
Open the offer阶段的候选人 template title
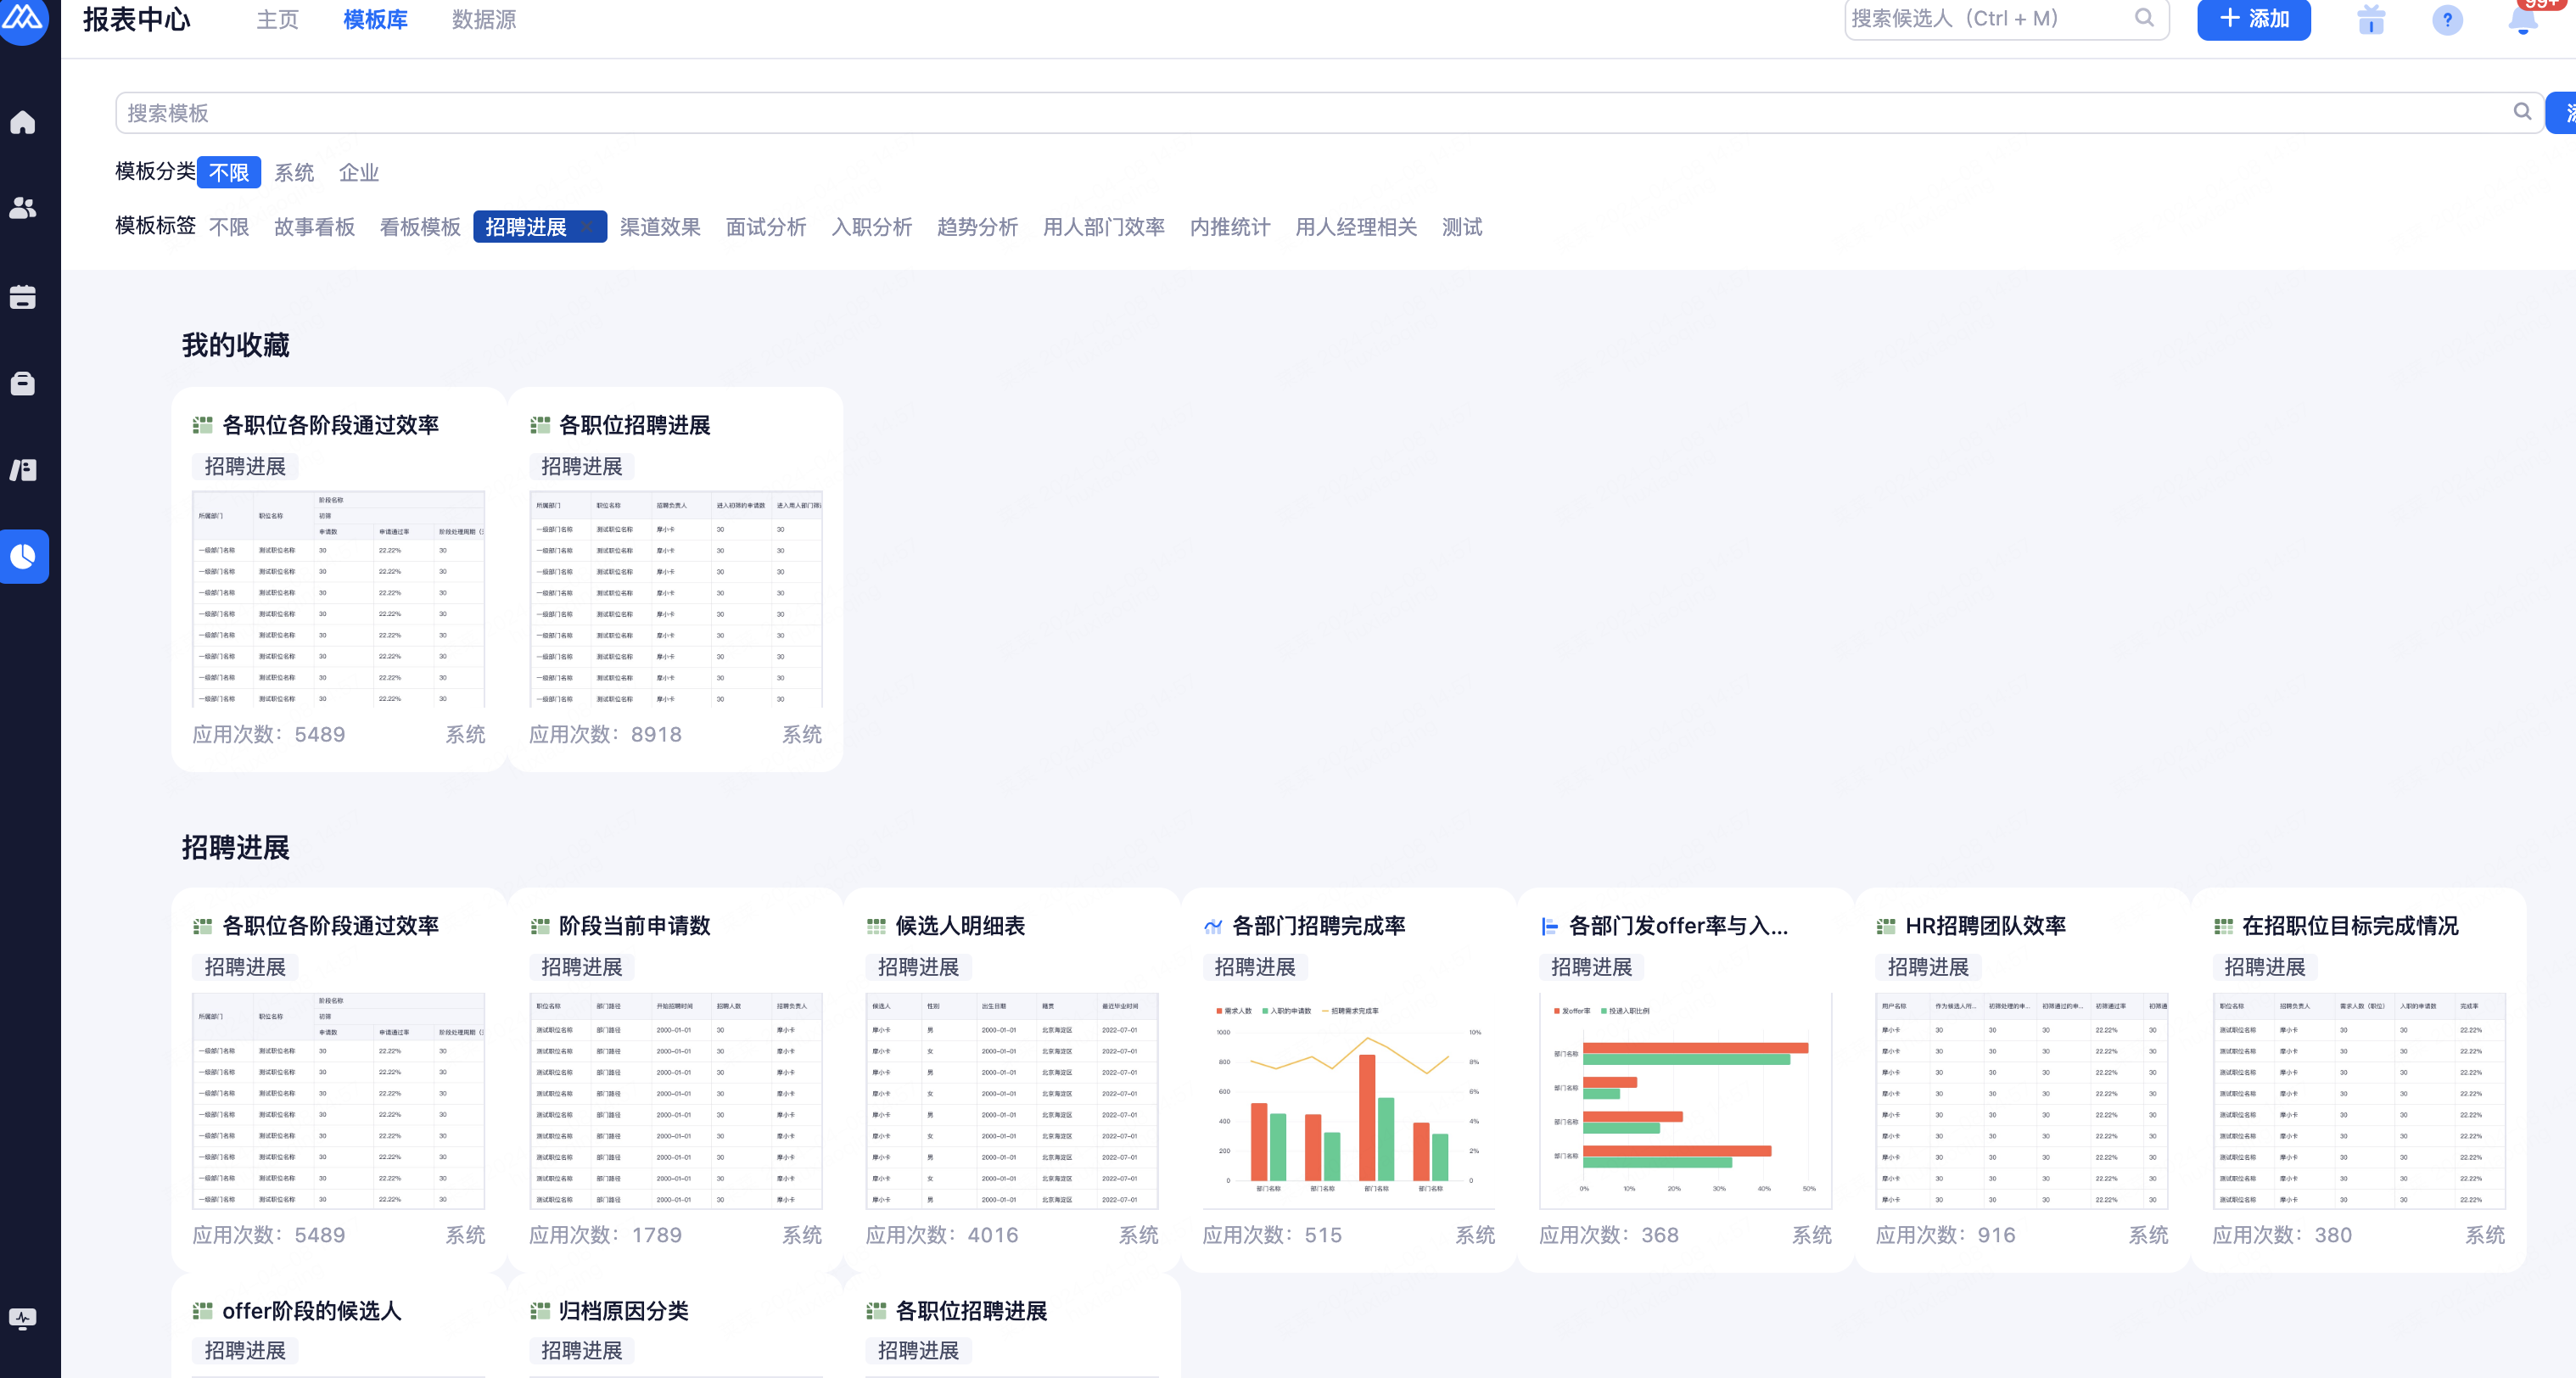(312, 1310)
